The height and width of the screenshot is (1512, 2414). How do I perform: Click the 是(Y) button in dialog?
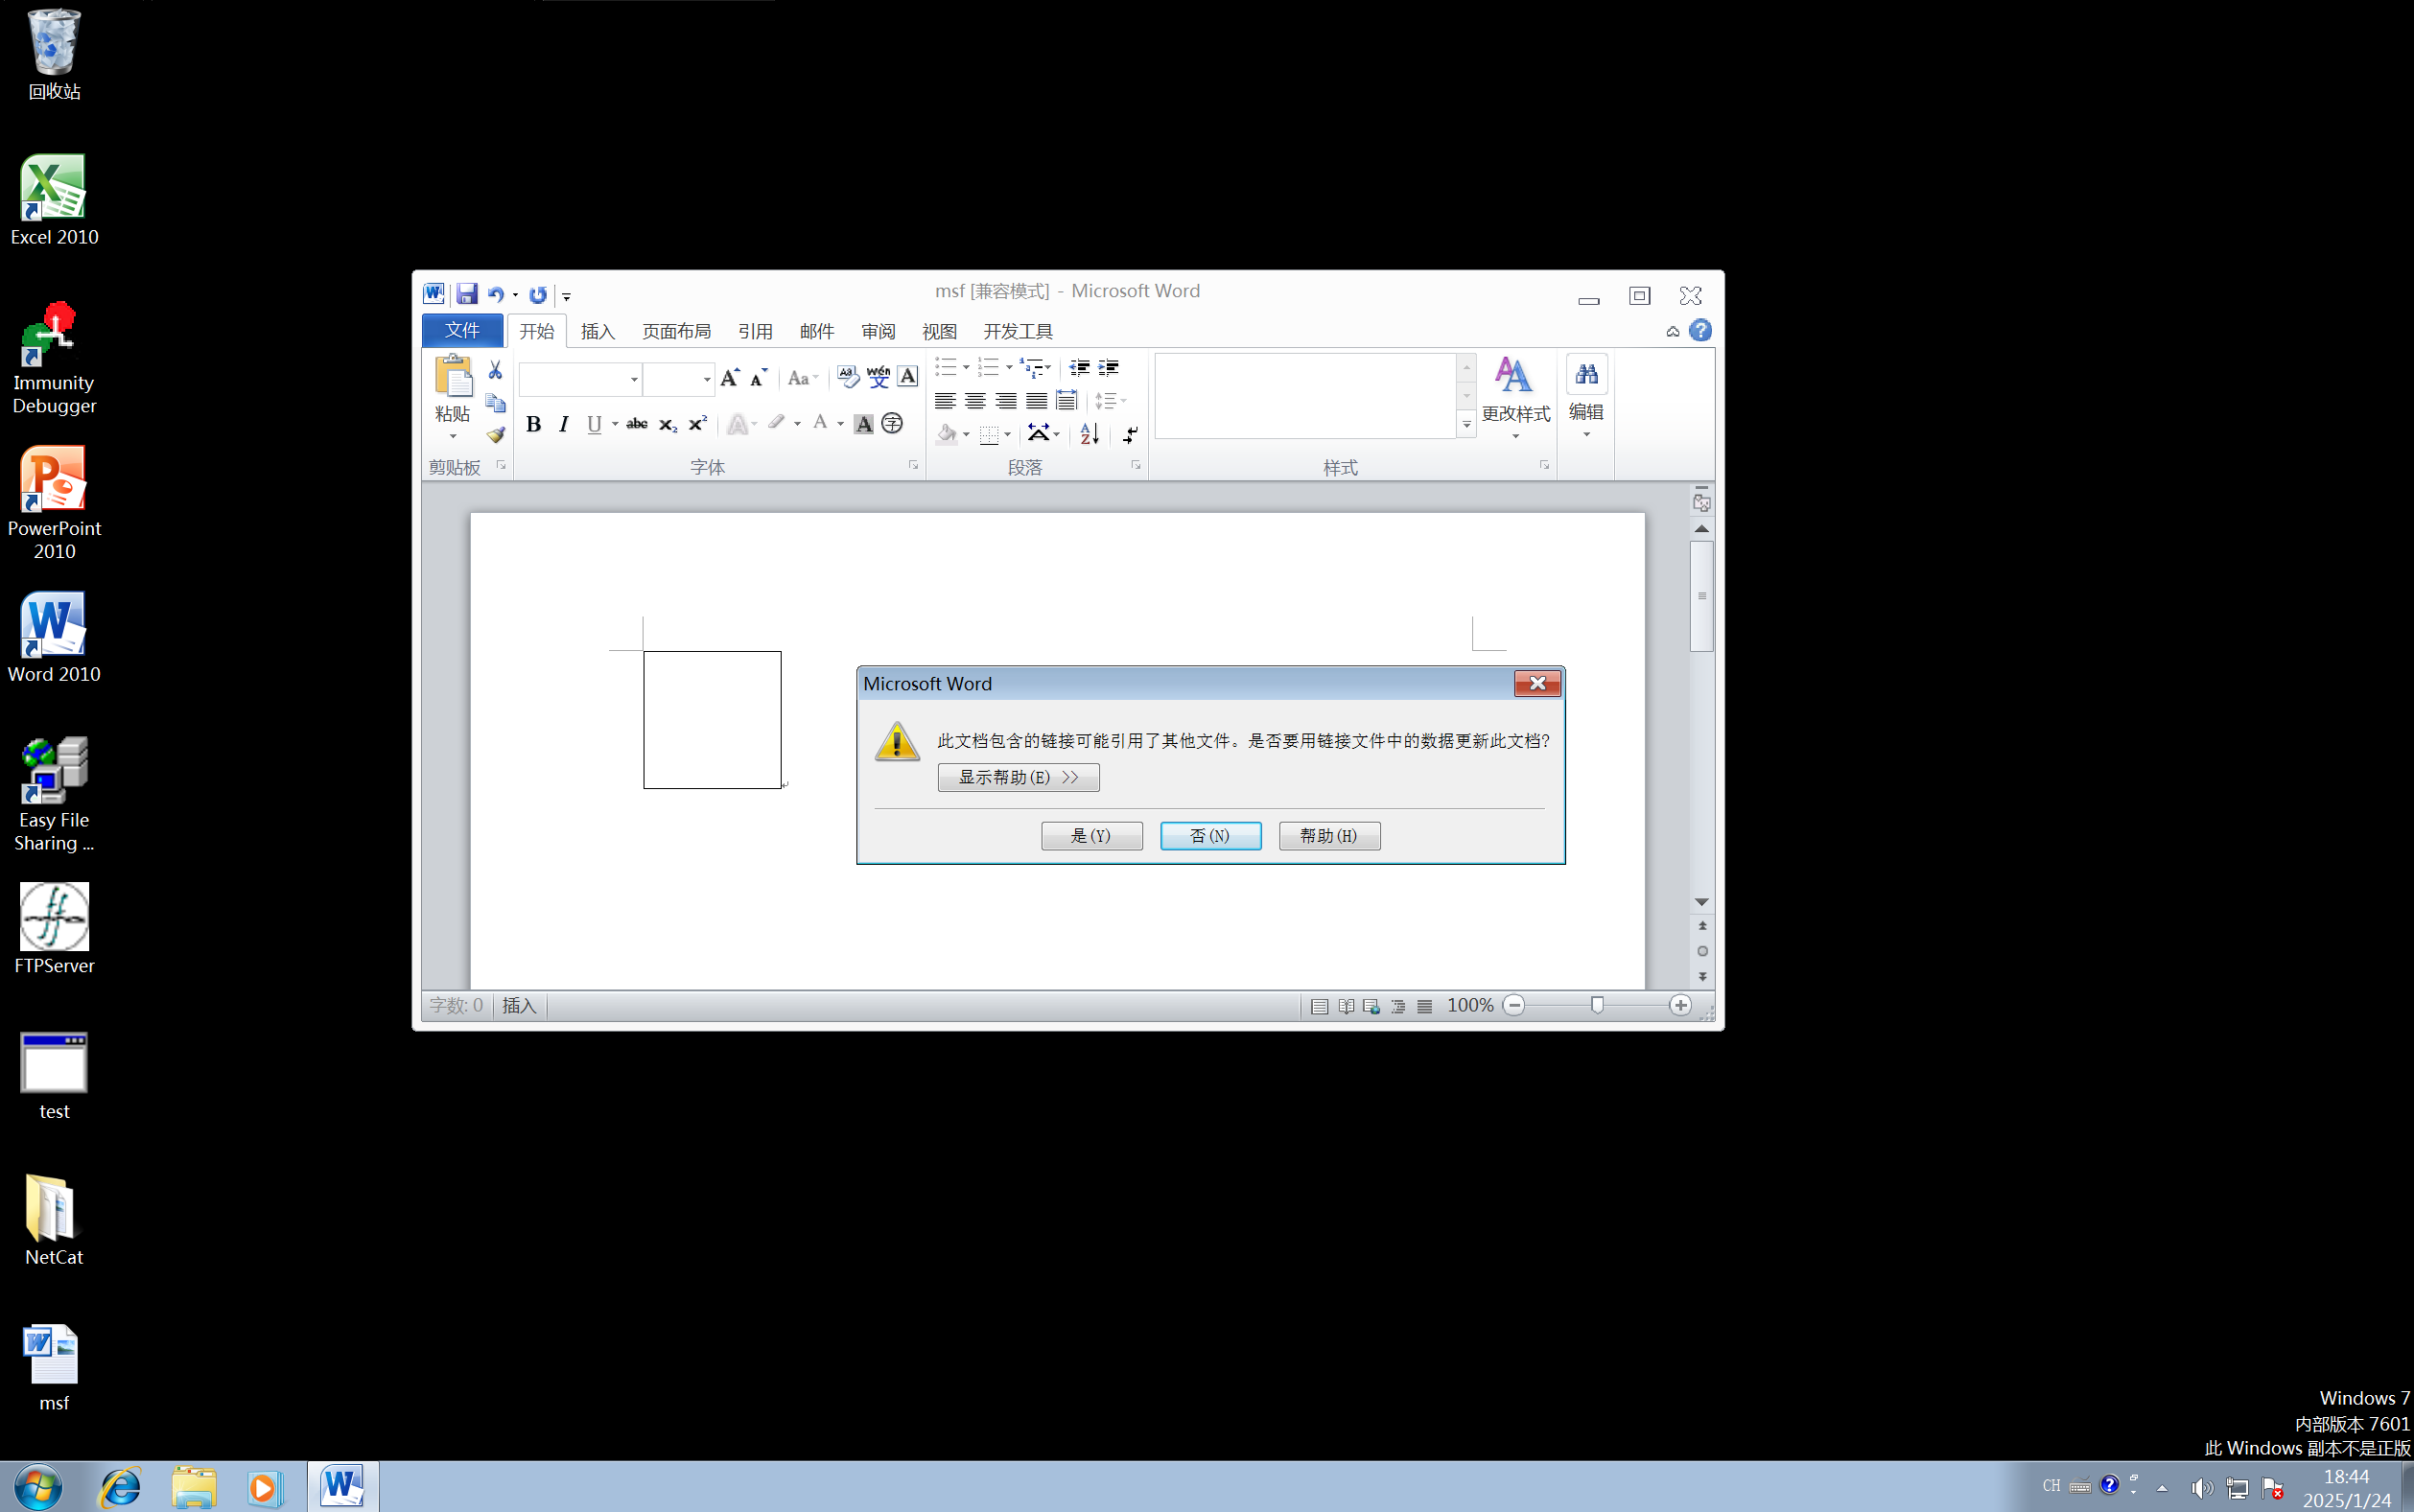coord(1091,835)
